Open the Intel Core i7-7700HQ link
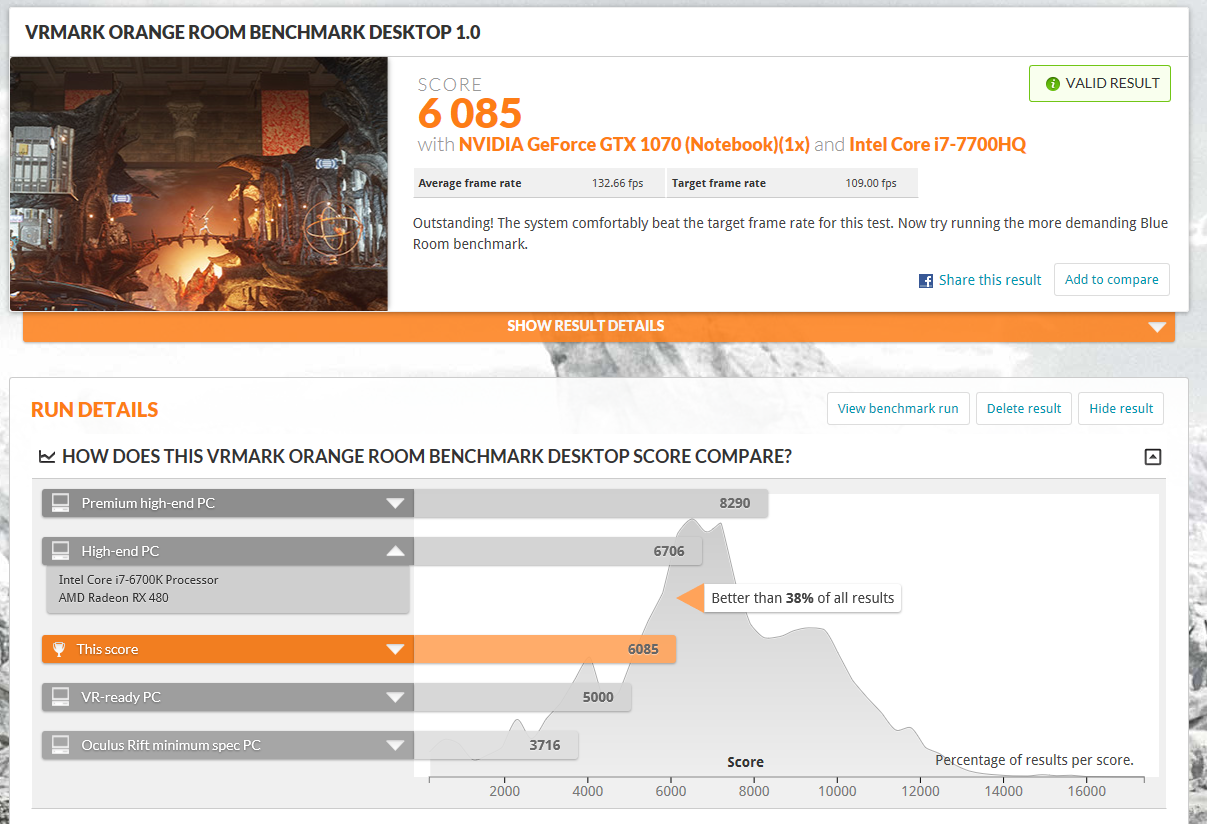 pyautogui.click(x=937, y=144)
